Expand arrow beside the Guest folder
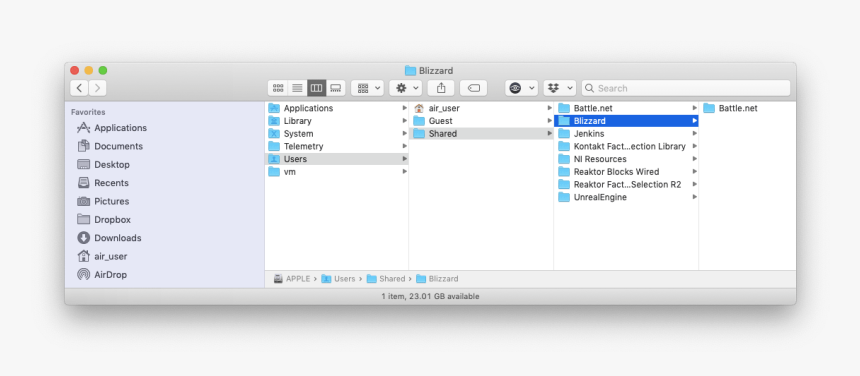 tap(549, 121)
